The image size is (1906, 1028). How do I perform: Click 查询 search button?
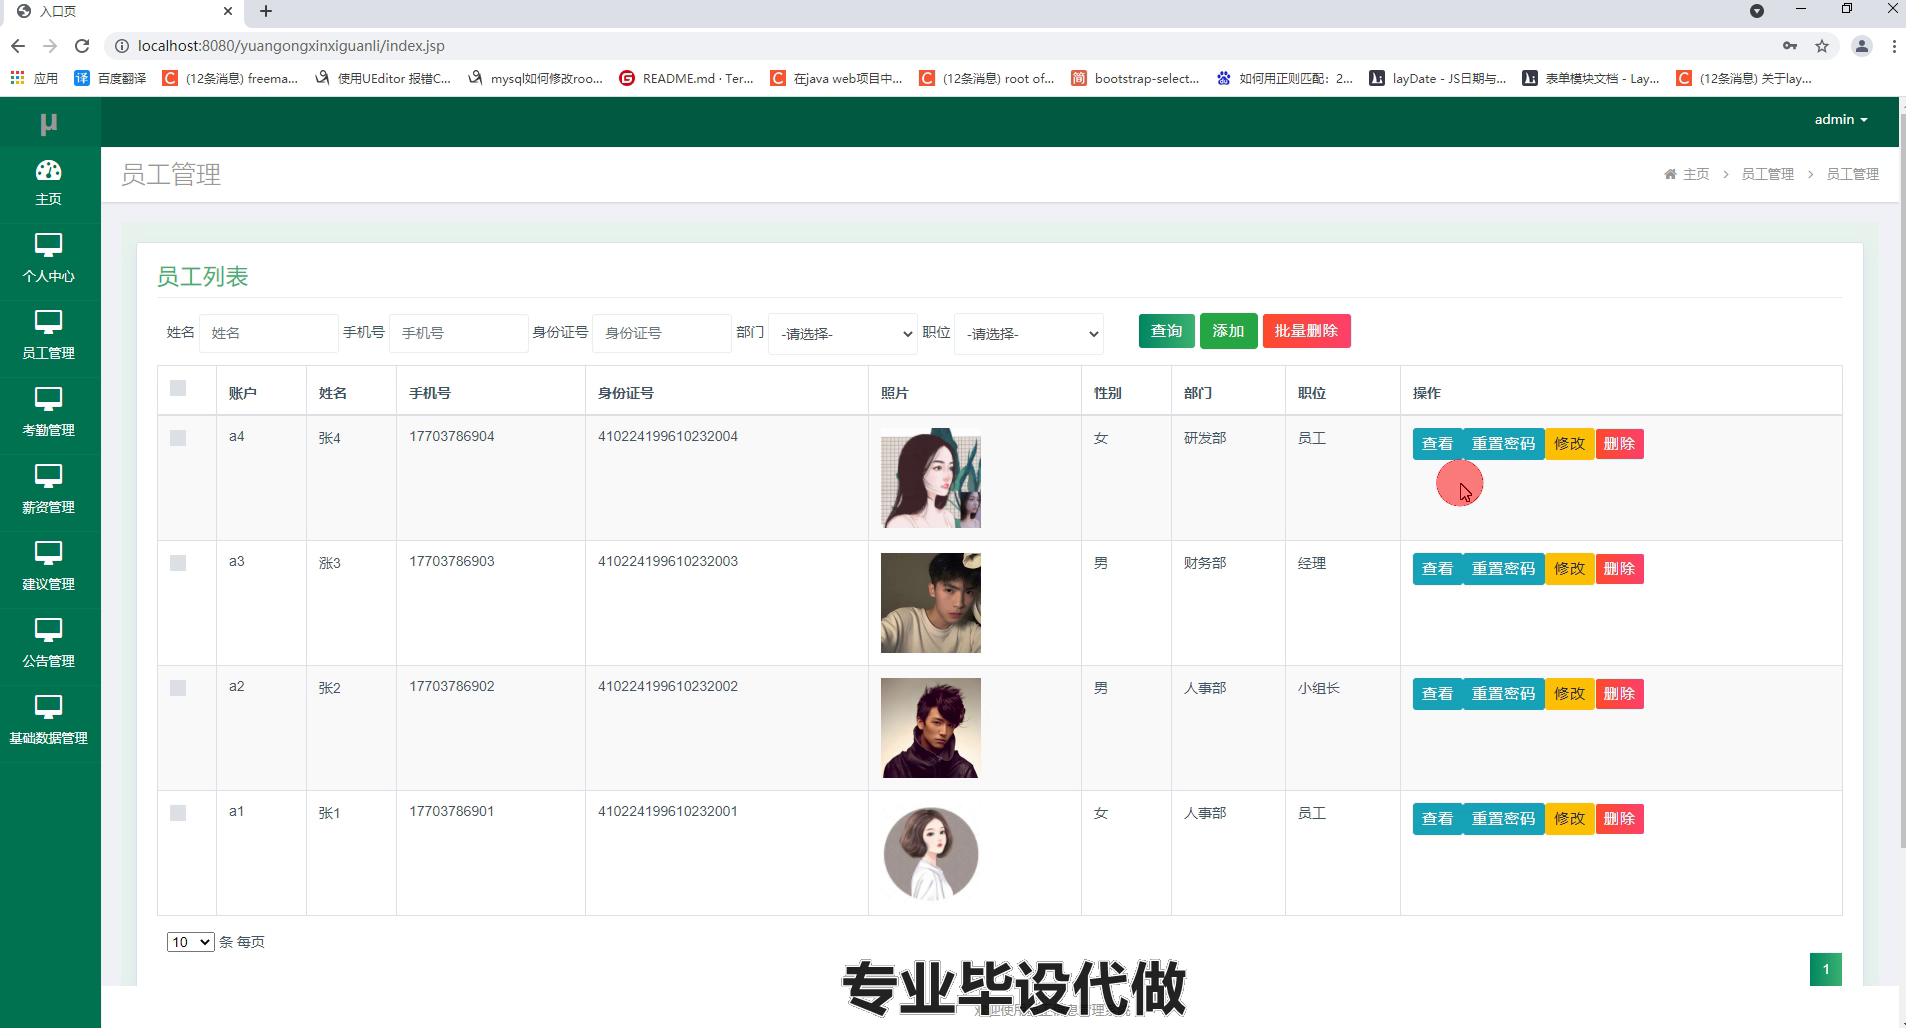[1166, 331]
